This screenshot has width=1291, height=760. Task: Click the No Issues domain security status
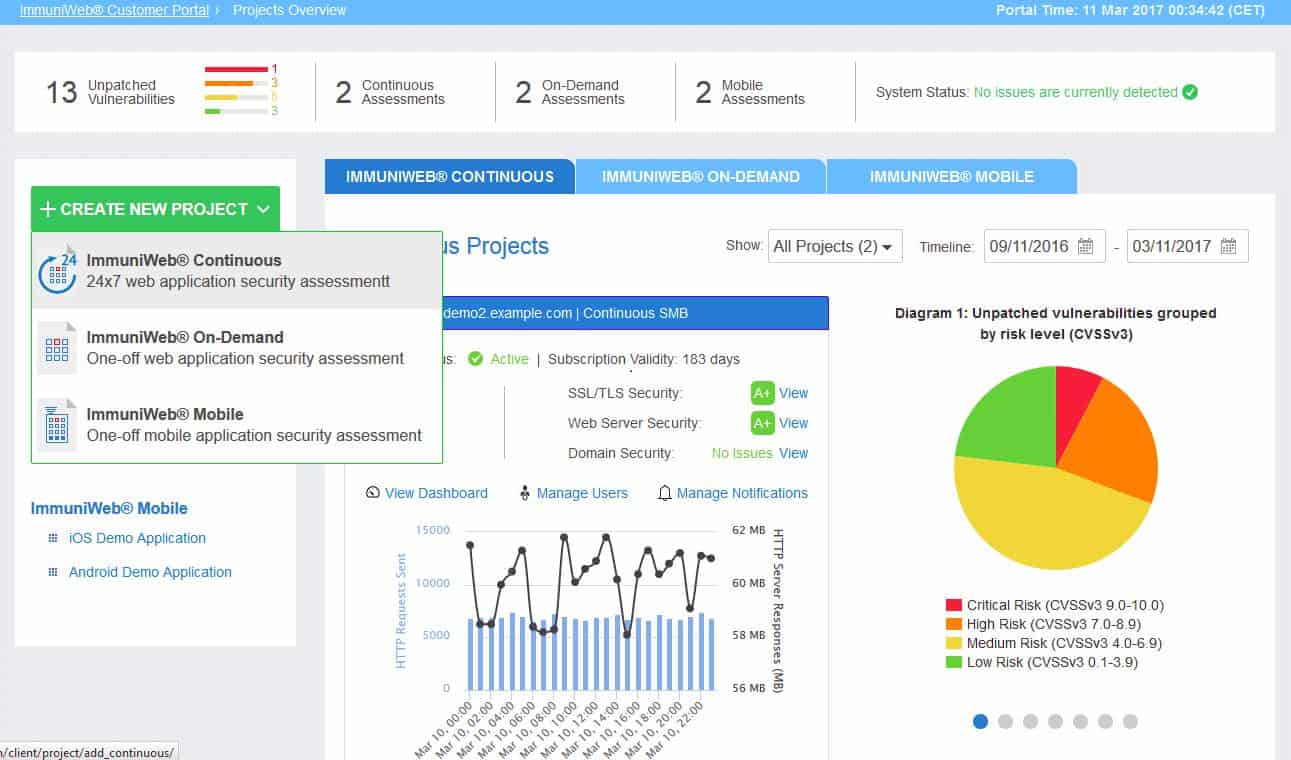point(742,453)
